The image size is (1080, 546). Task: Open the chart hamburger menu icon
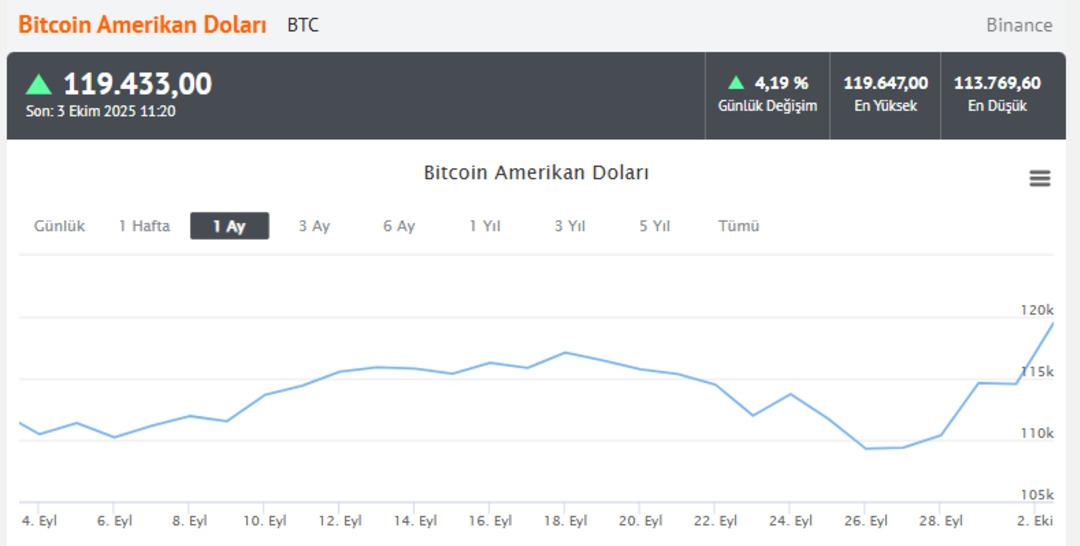pos(1039,179)
